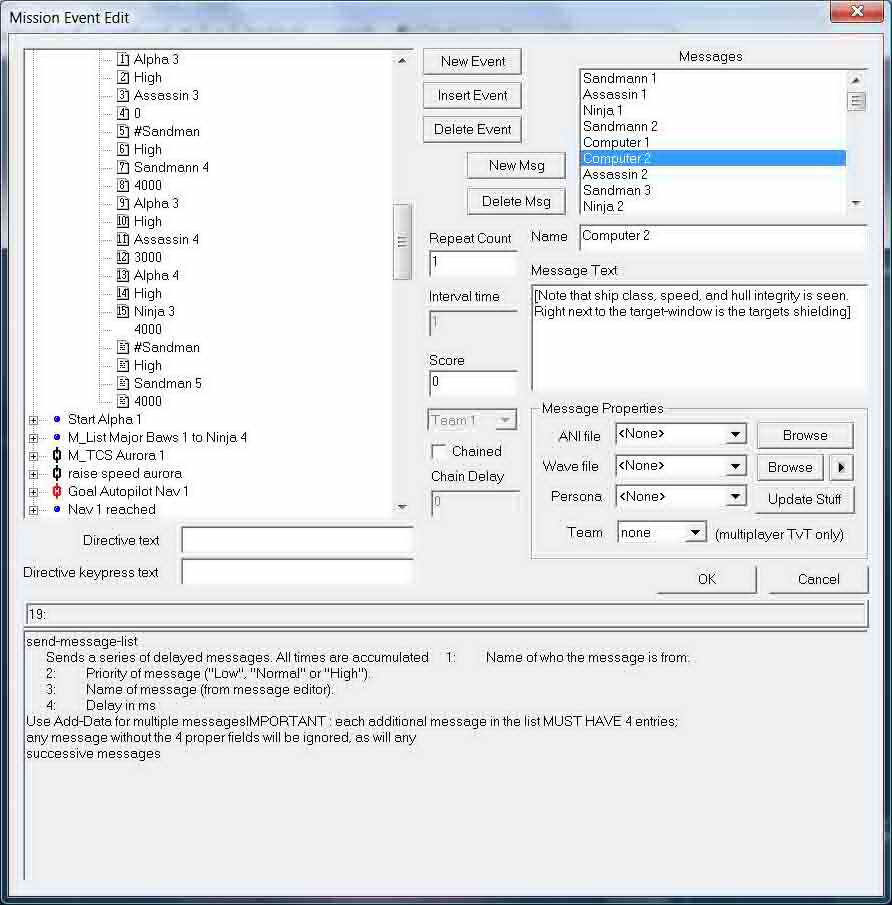Open the Persona dropdown
This screenshot has width=892, height=905.
pos(735,497)
